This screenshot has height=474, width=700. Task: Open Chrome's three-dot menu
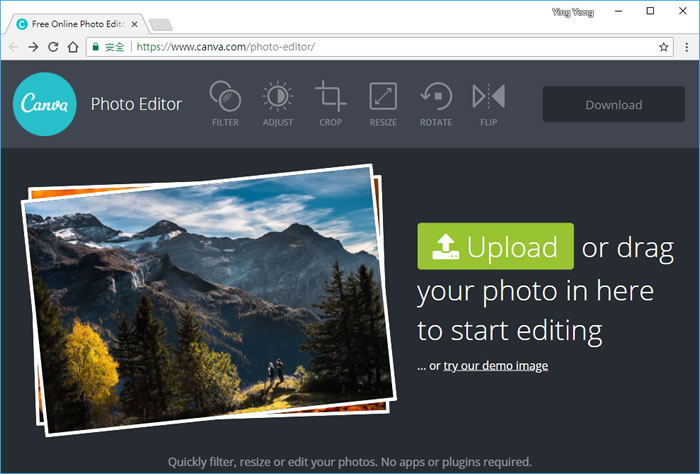pos(686,46)
